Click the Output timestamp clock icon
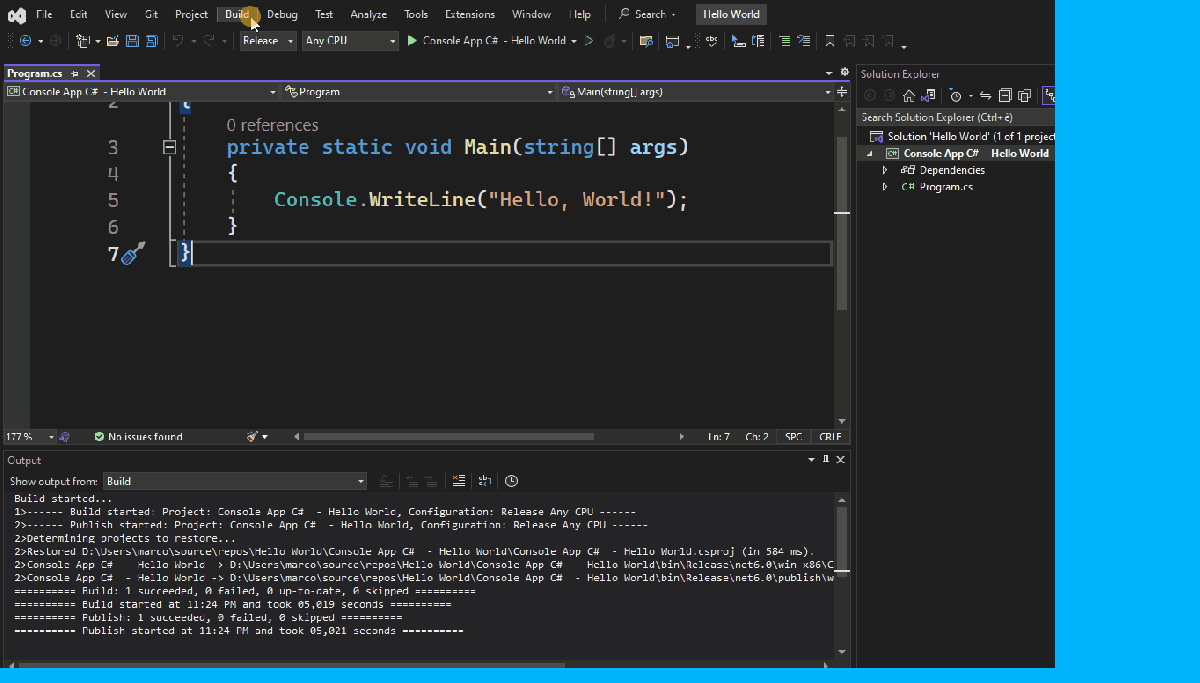The width and height of the screenshot is (1200, 683). pyautogui.click(x=511, y=481)
